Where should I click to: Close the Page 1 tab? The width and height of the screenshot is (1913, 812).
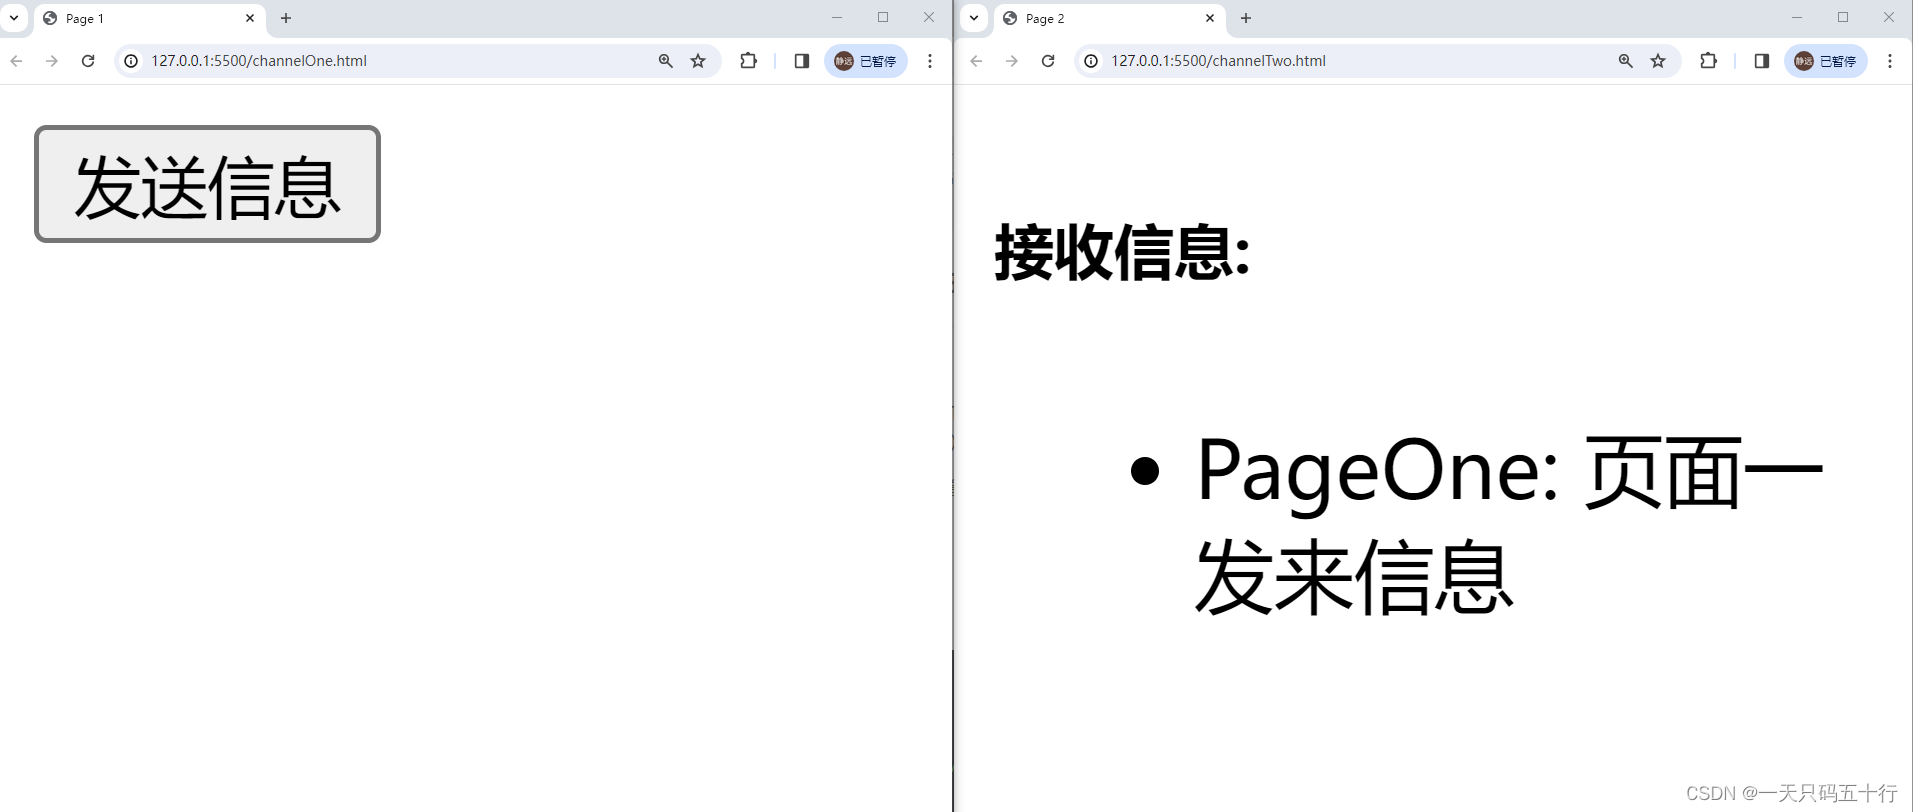tap(250, 18)
